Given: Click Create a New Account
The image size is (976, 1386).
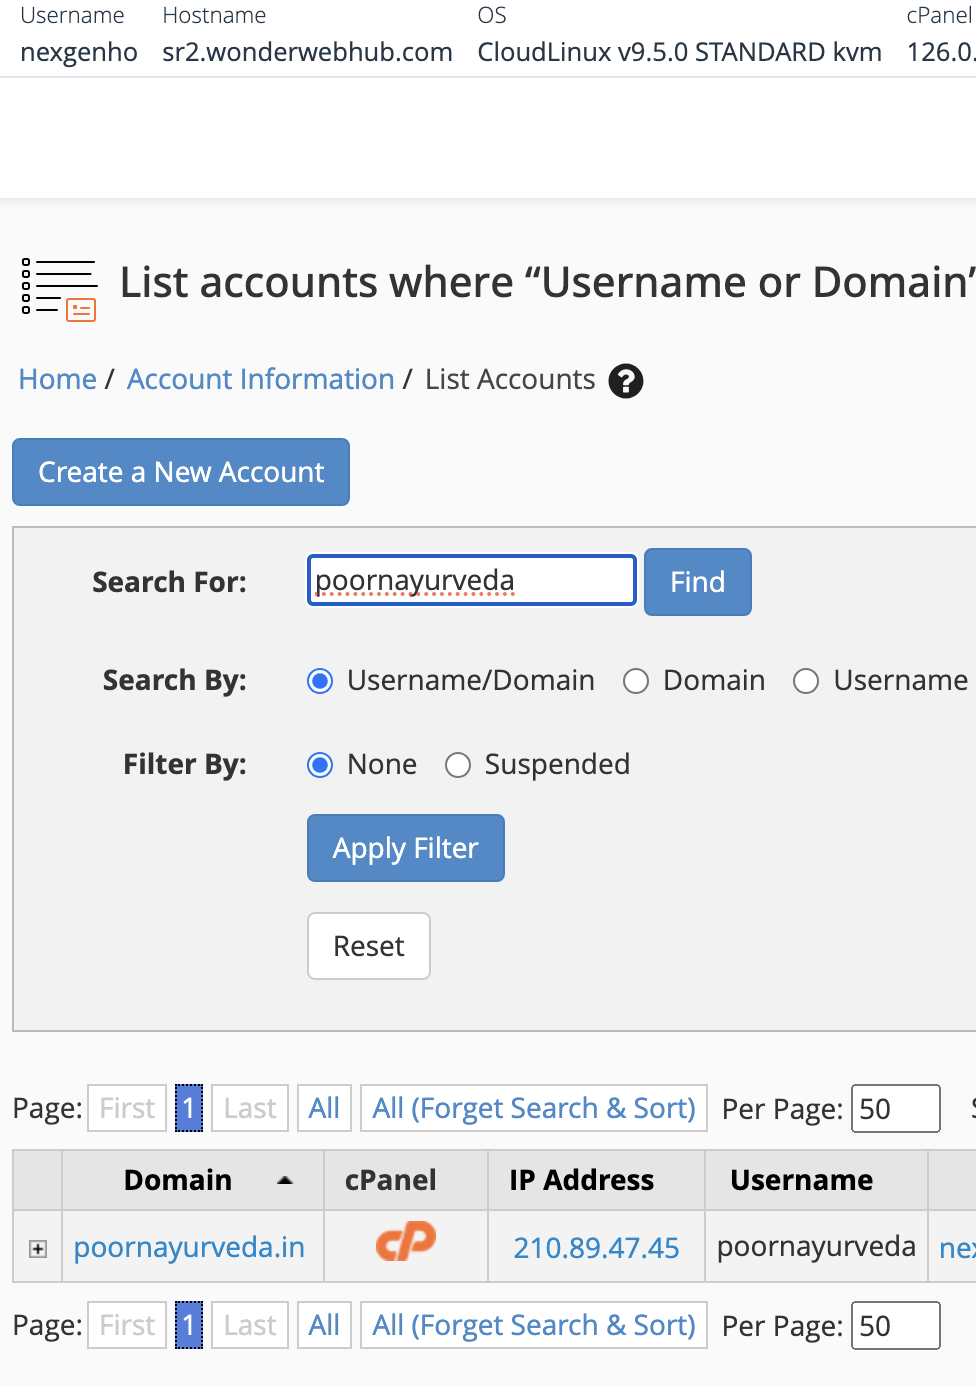Looking at the screenshot, I should point(181,472).
